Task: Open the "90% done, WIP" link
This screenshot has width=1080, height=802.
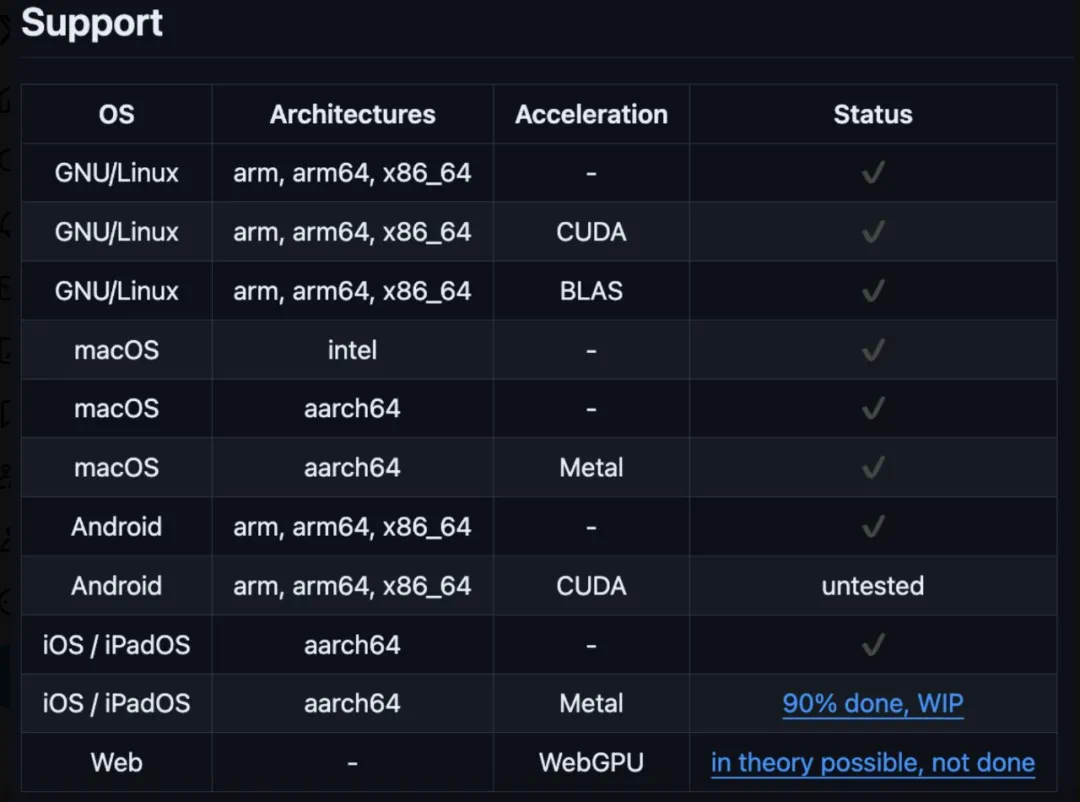Action: pos(873,704)
